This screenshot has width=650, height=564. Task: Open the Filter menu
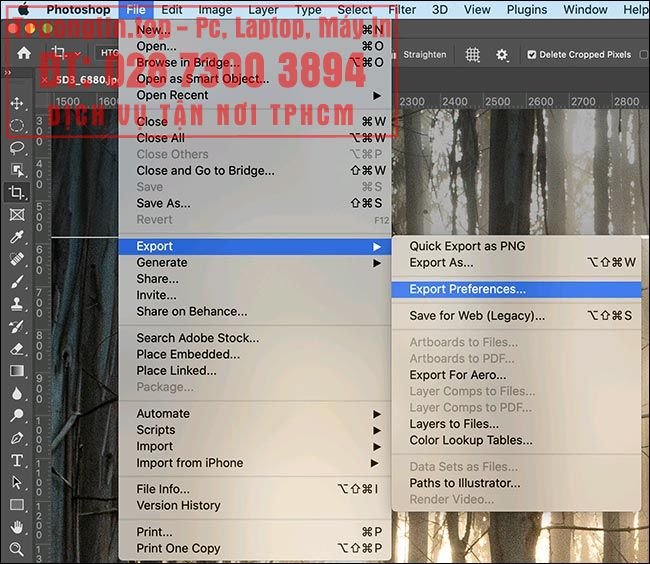coord(402,9)
